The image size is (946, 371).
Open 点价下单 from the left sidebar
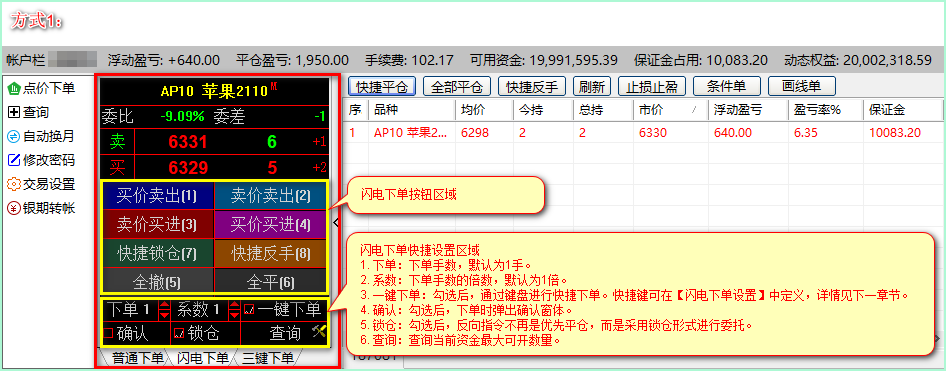40,89
